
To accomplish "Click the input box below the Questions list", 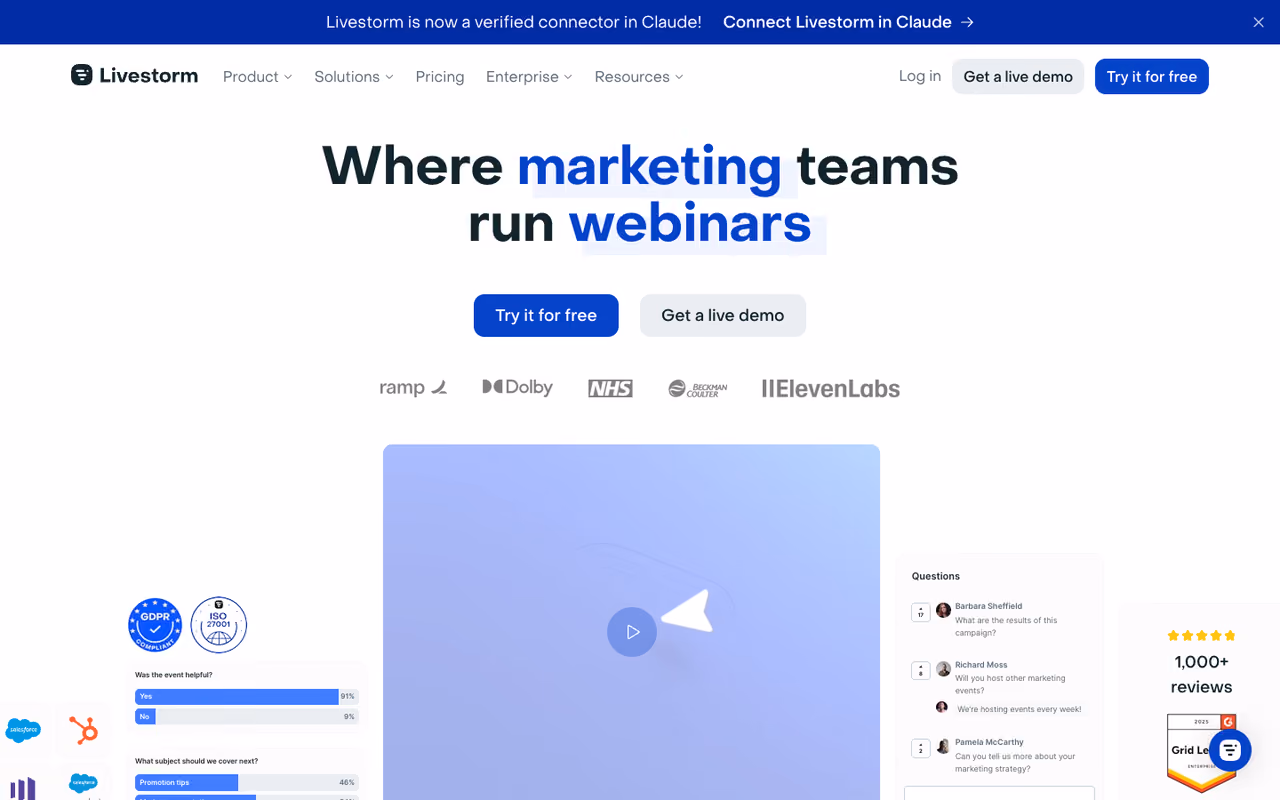I will (x=999, y=793).
